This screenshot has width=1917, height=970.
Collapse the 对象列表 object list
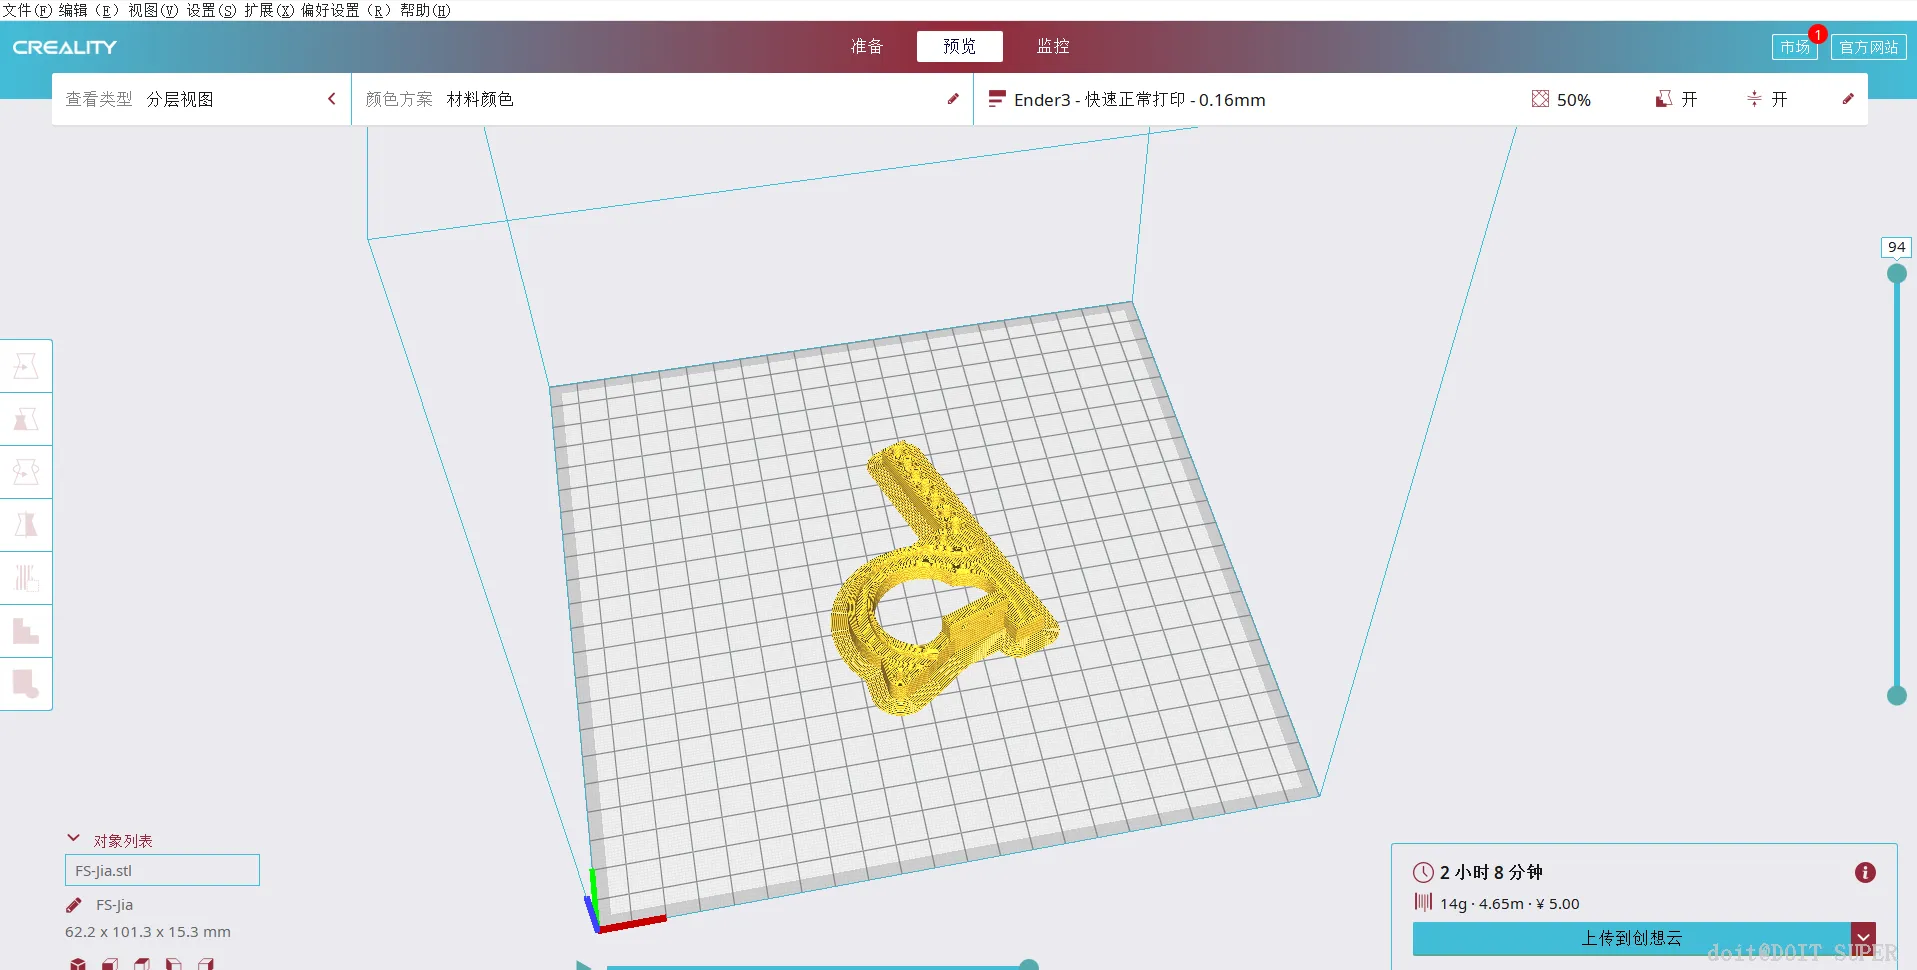(x=73, y=839)
